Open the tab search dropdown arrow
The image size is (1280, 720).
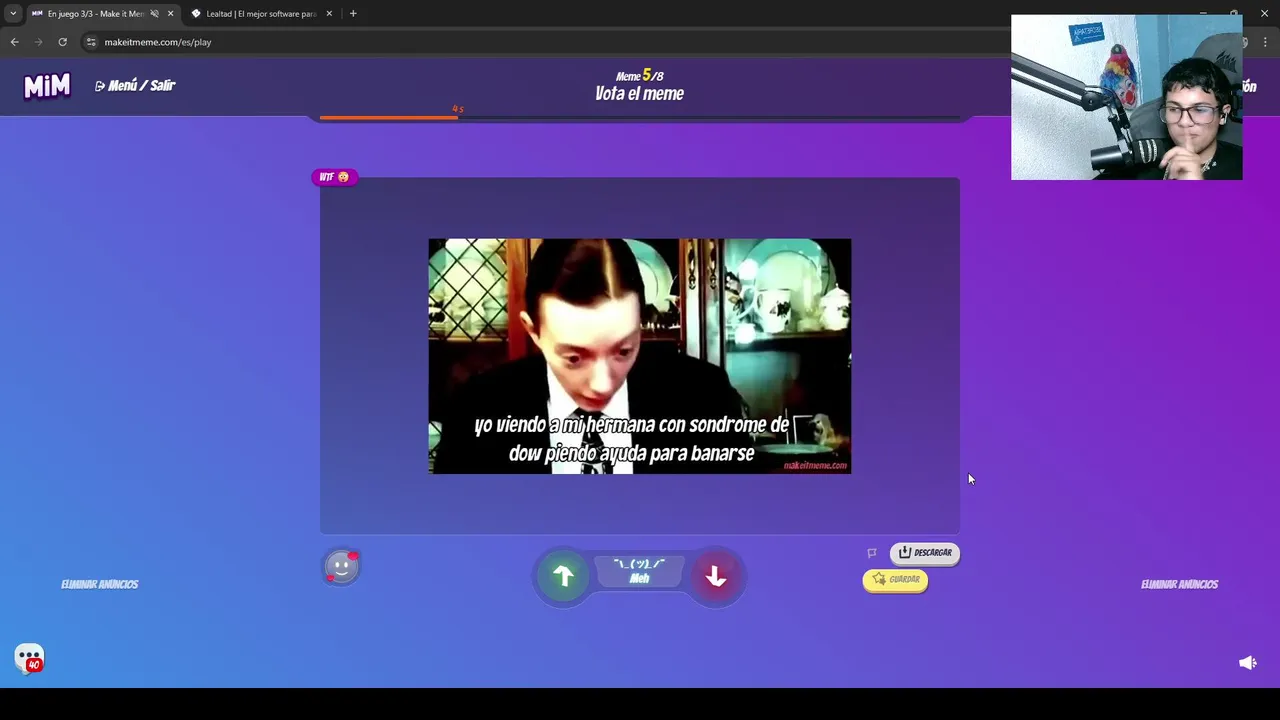(x=13, y=14)
